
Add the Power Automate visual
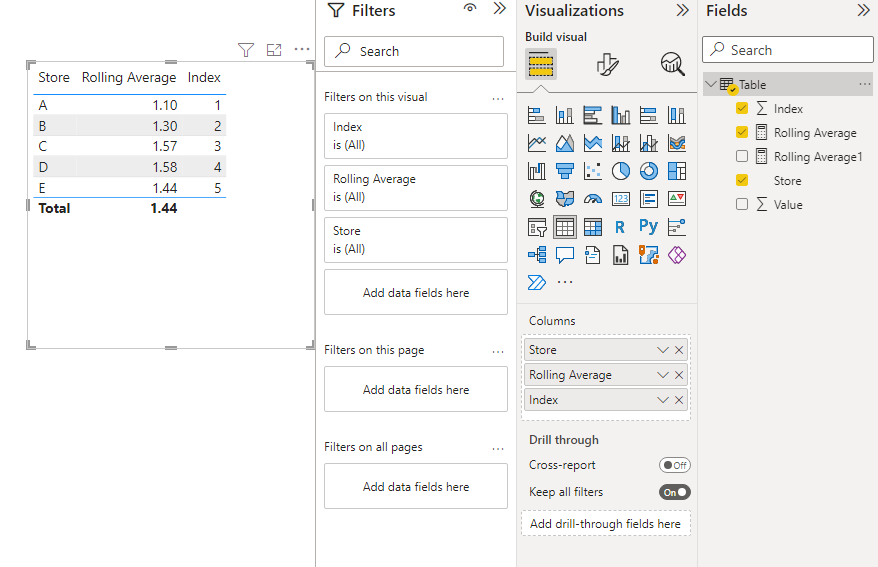coord(536,282)
